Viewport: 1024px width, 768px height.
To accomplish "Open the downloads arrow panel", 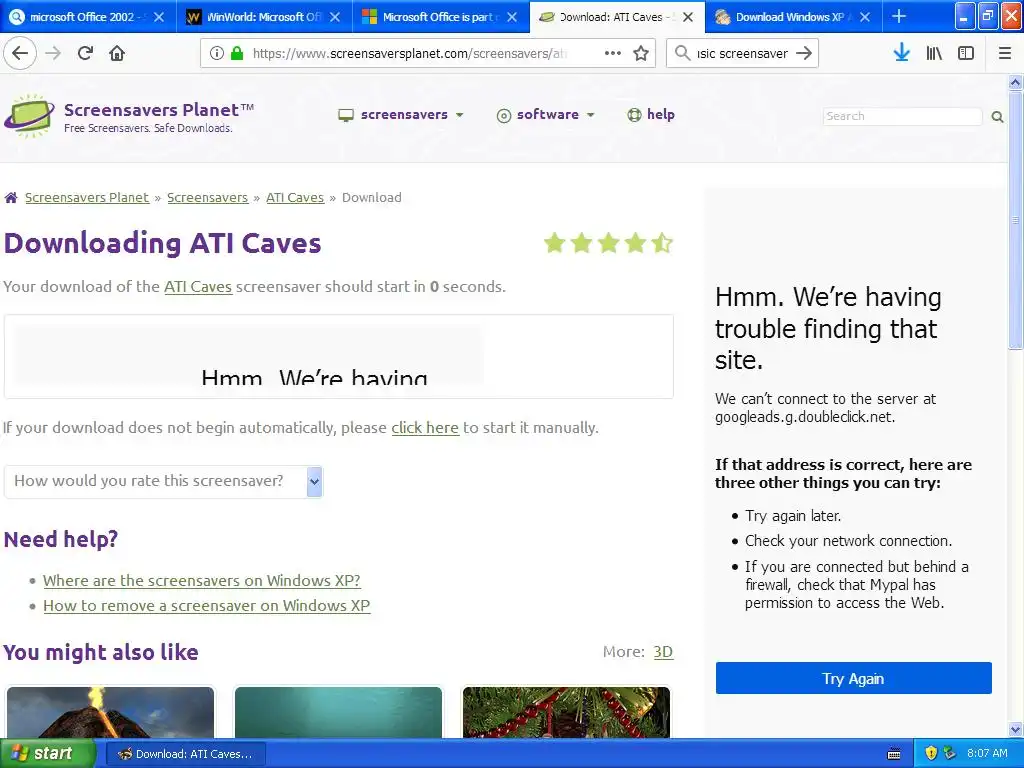I will (902, 52).
